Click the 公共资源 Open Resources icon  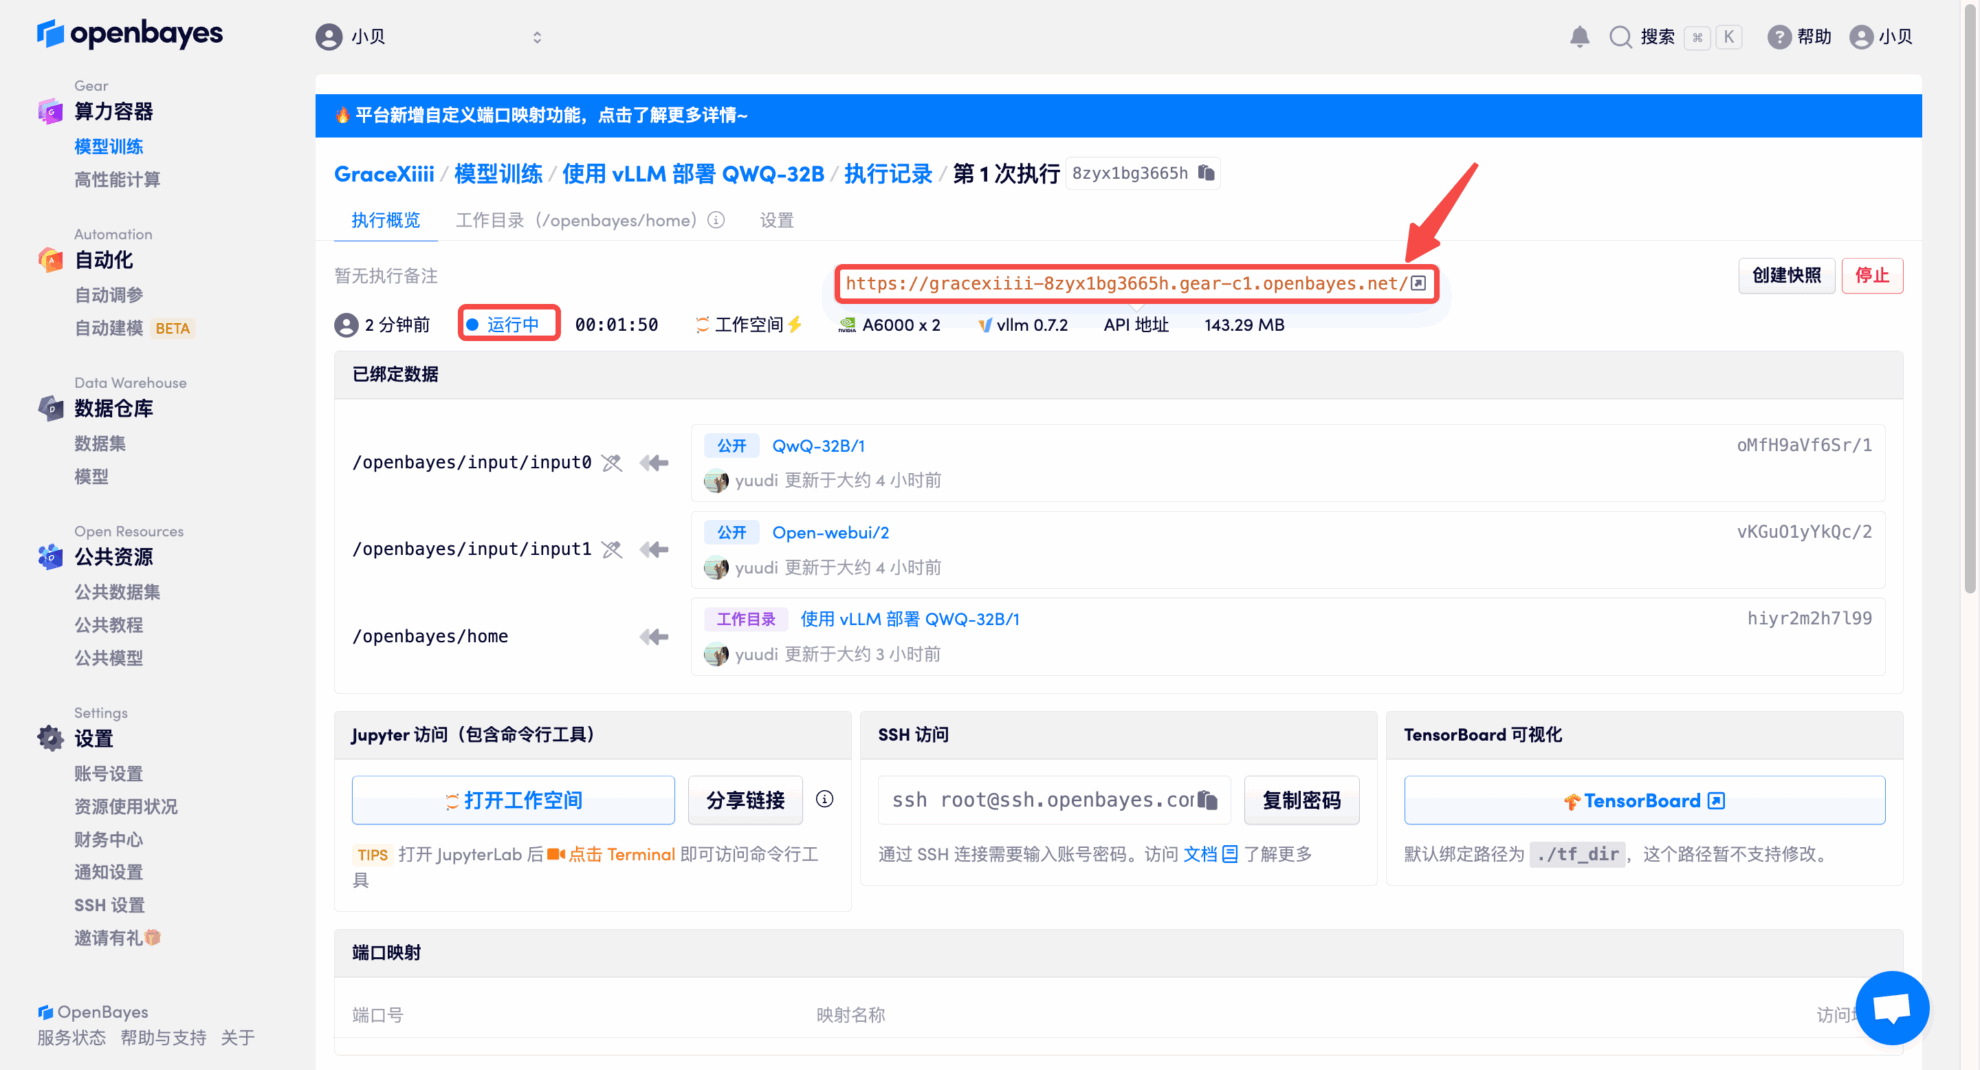click(50, 556)
